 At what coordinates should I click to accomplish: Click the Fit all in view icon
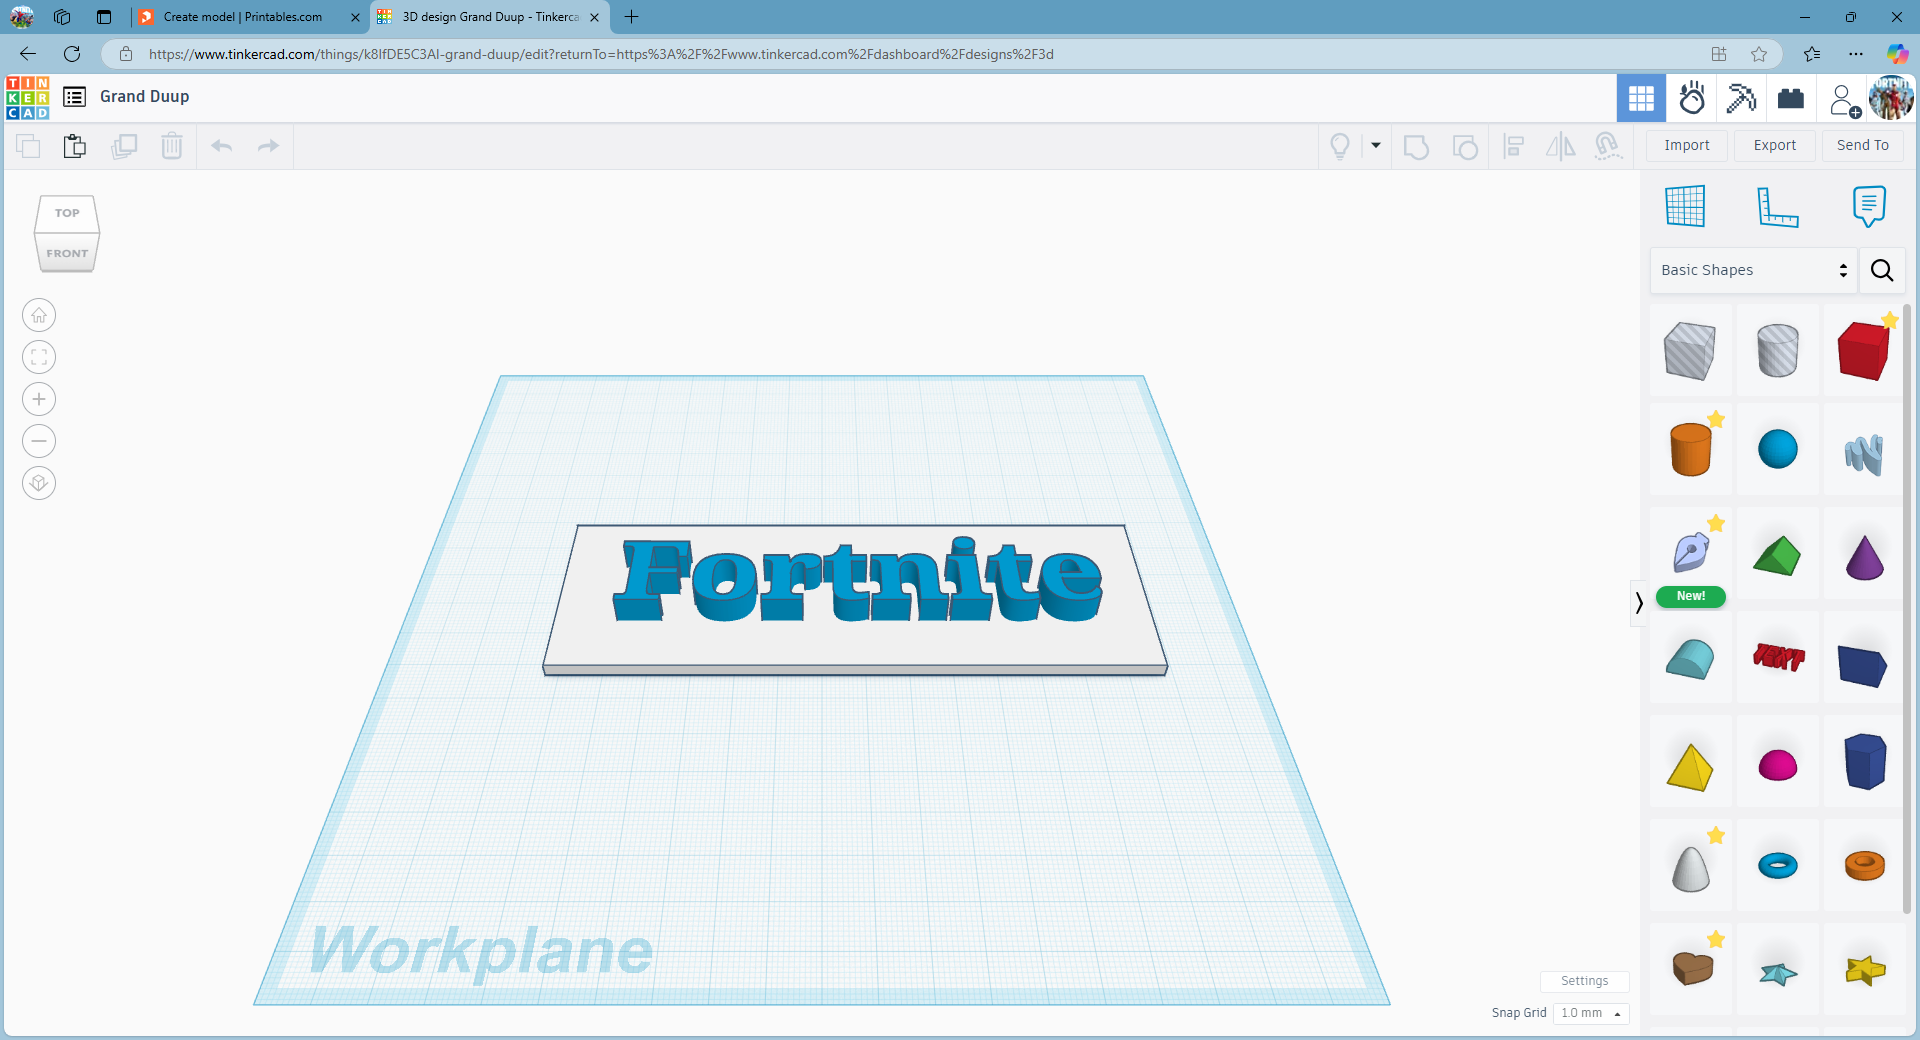[39, 357]
